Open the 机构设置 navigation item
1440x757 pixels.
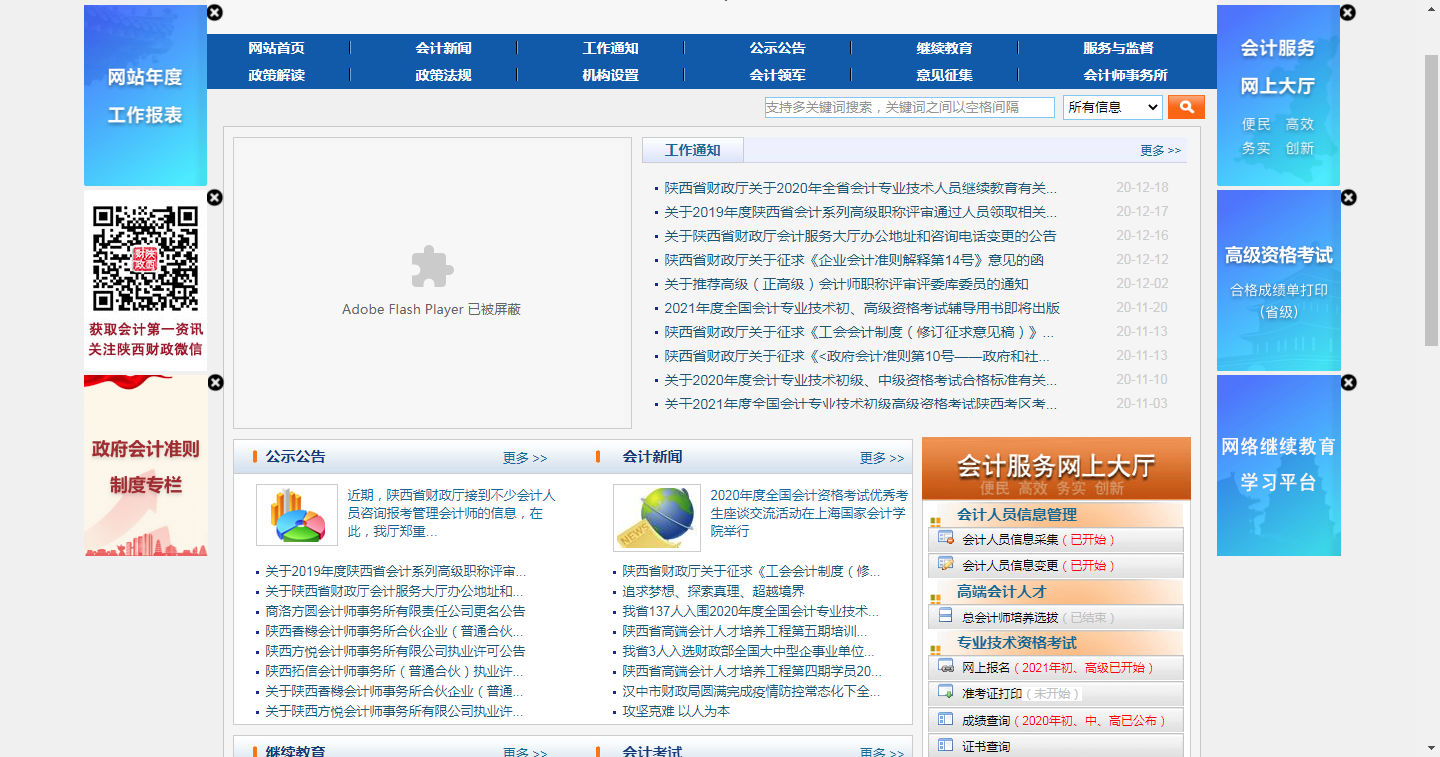pos(611,75)
